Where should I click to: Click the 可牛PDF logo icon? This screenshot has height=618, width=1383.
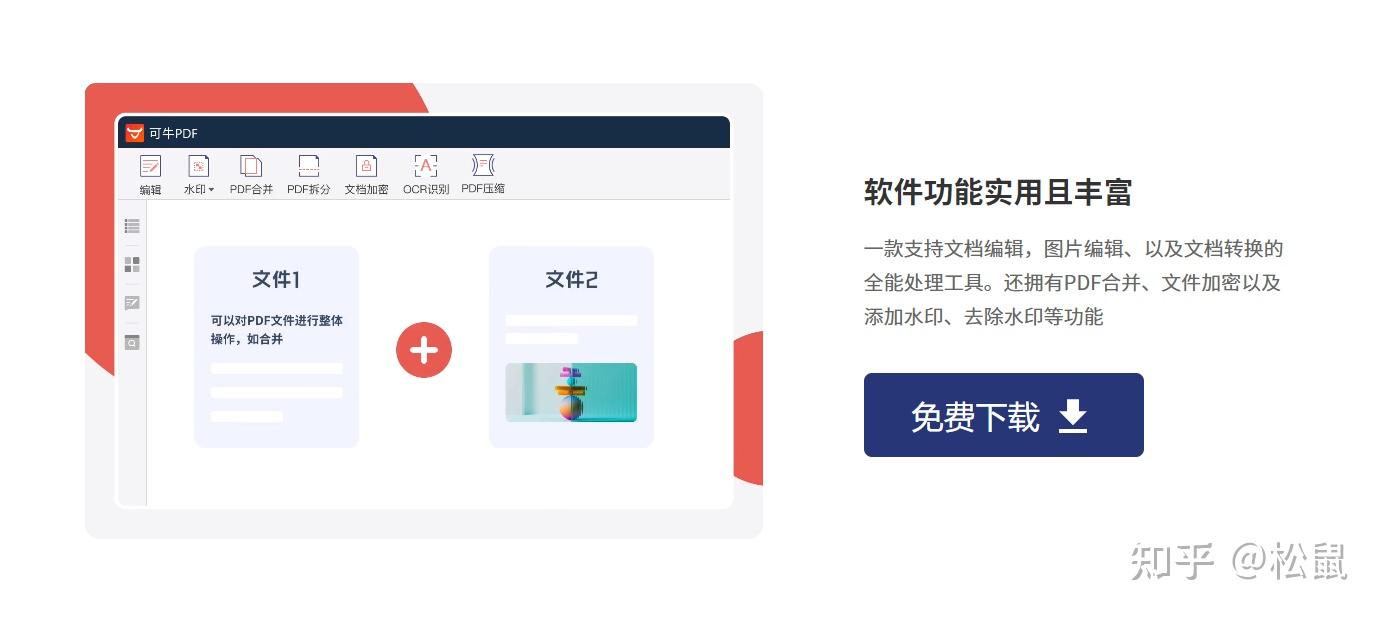tap(134, 133)
